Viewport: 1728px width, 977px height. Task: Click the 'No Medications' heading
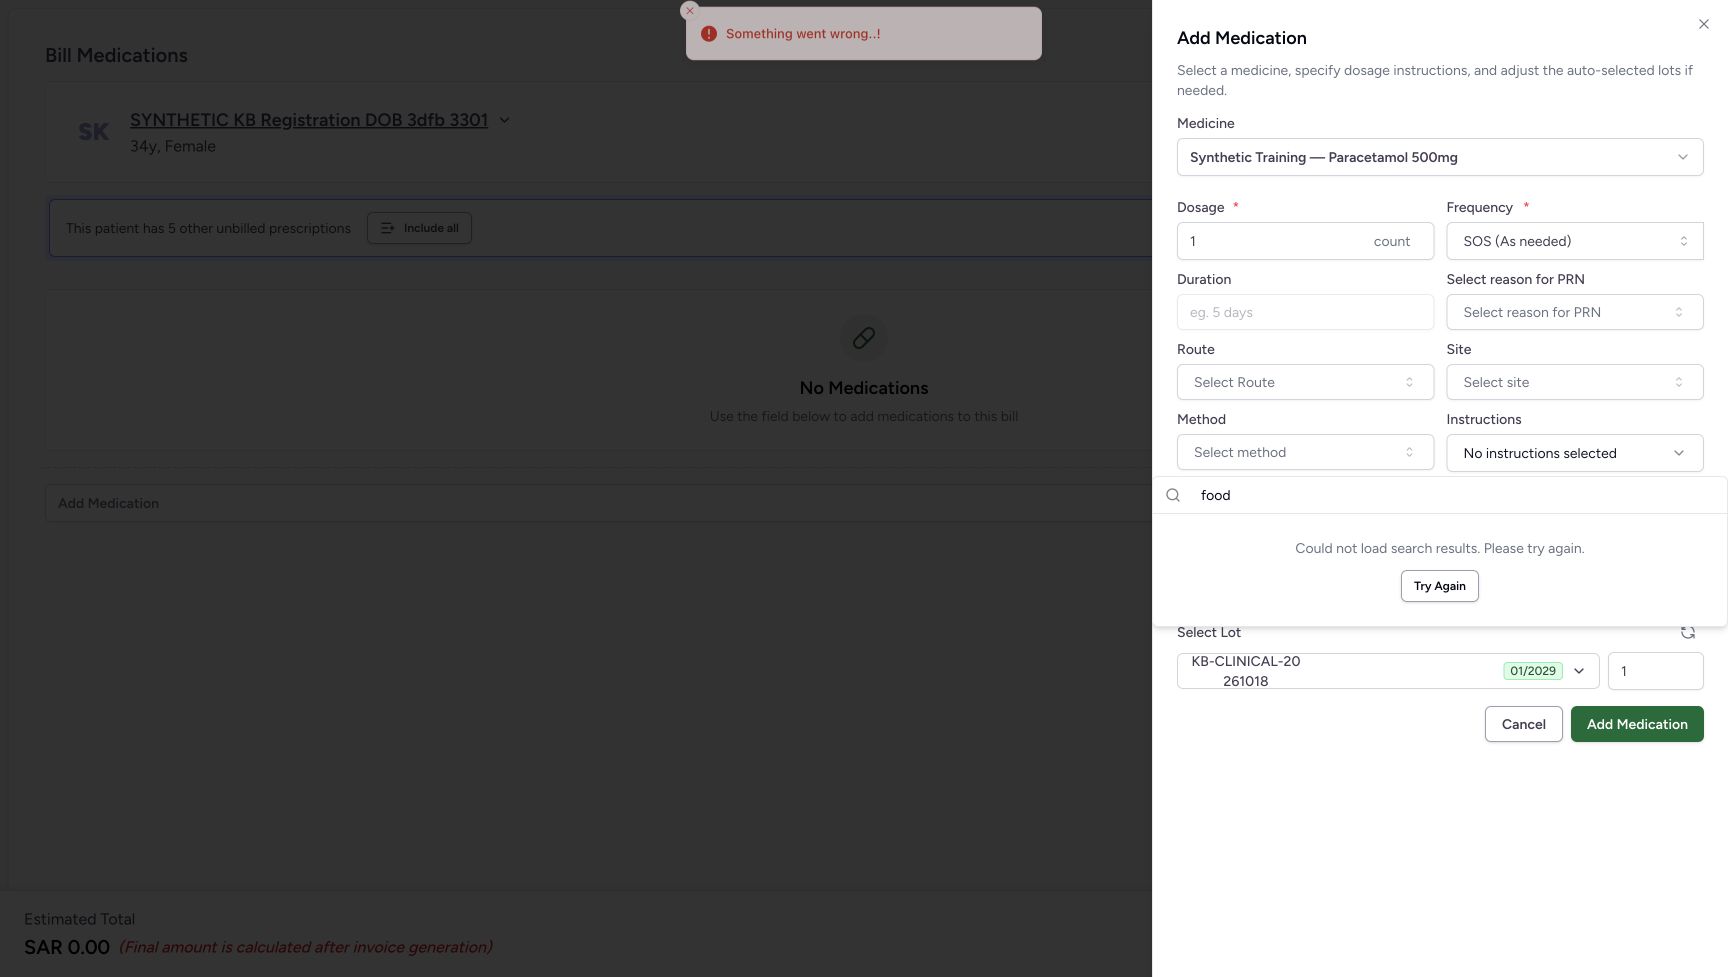click(x=864, y=388)
